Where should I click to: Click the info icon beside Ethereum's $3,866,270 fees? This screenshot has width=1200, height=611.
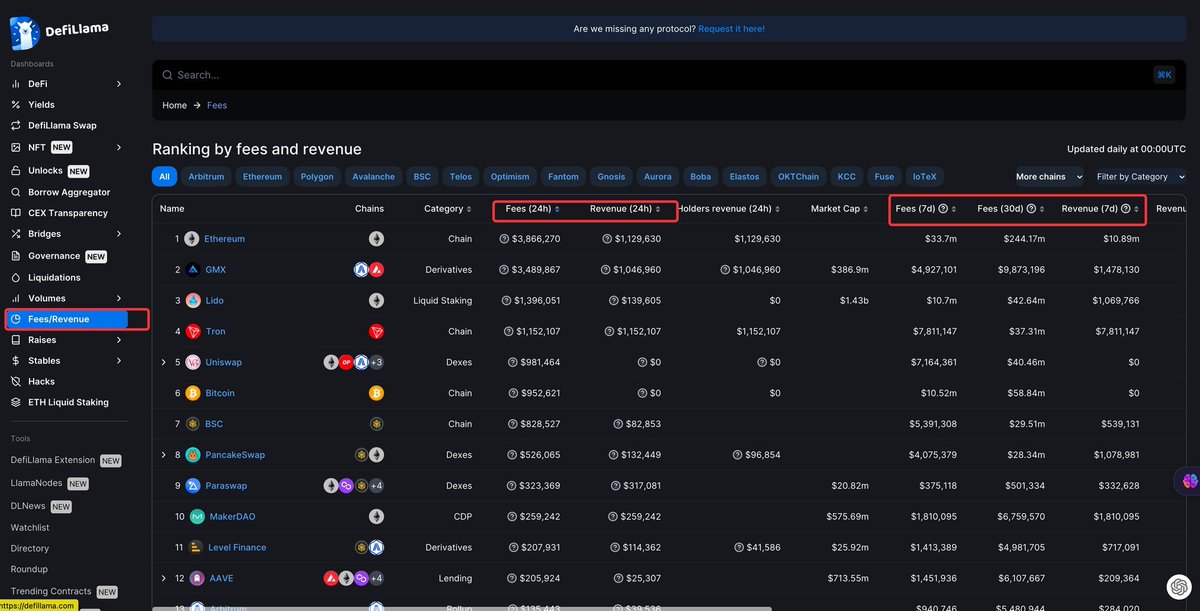(504, 239)
